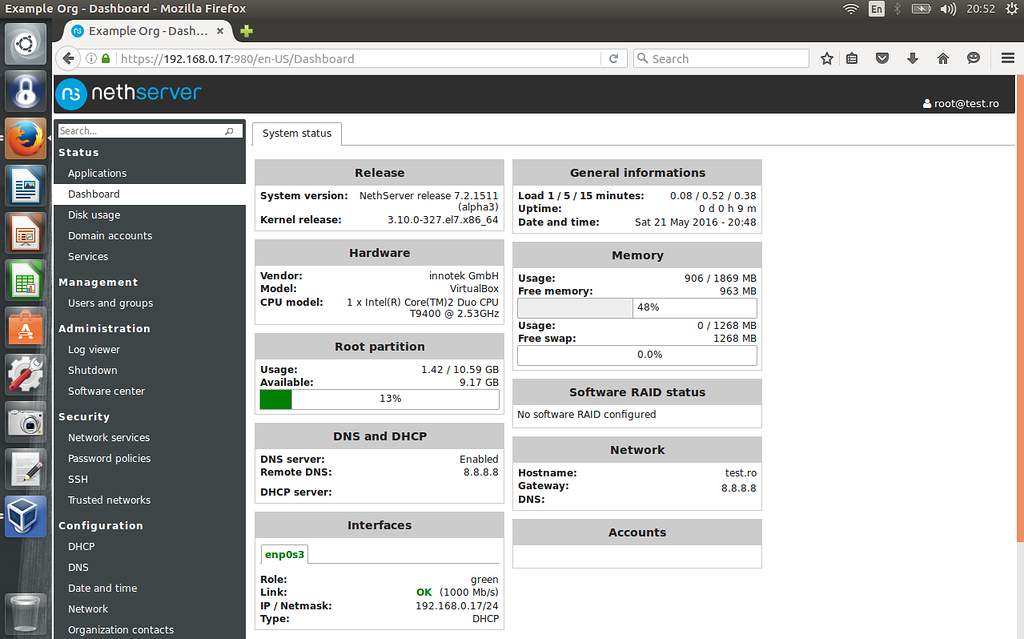
Task: Open the Firefox hamburger menu
Action: (1007, 58)
